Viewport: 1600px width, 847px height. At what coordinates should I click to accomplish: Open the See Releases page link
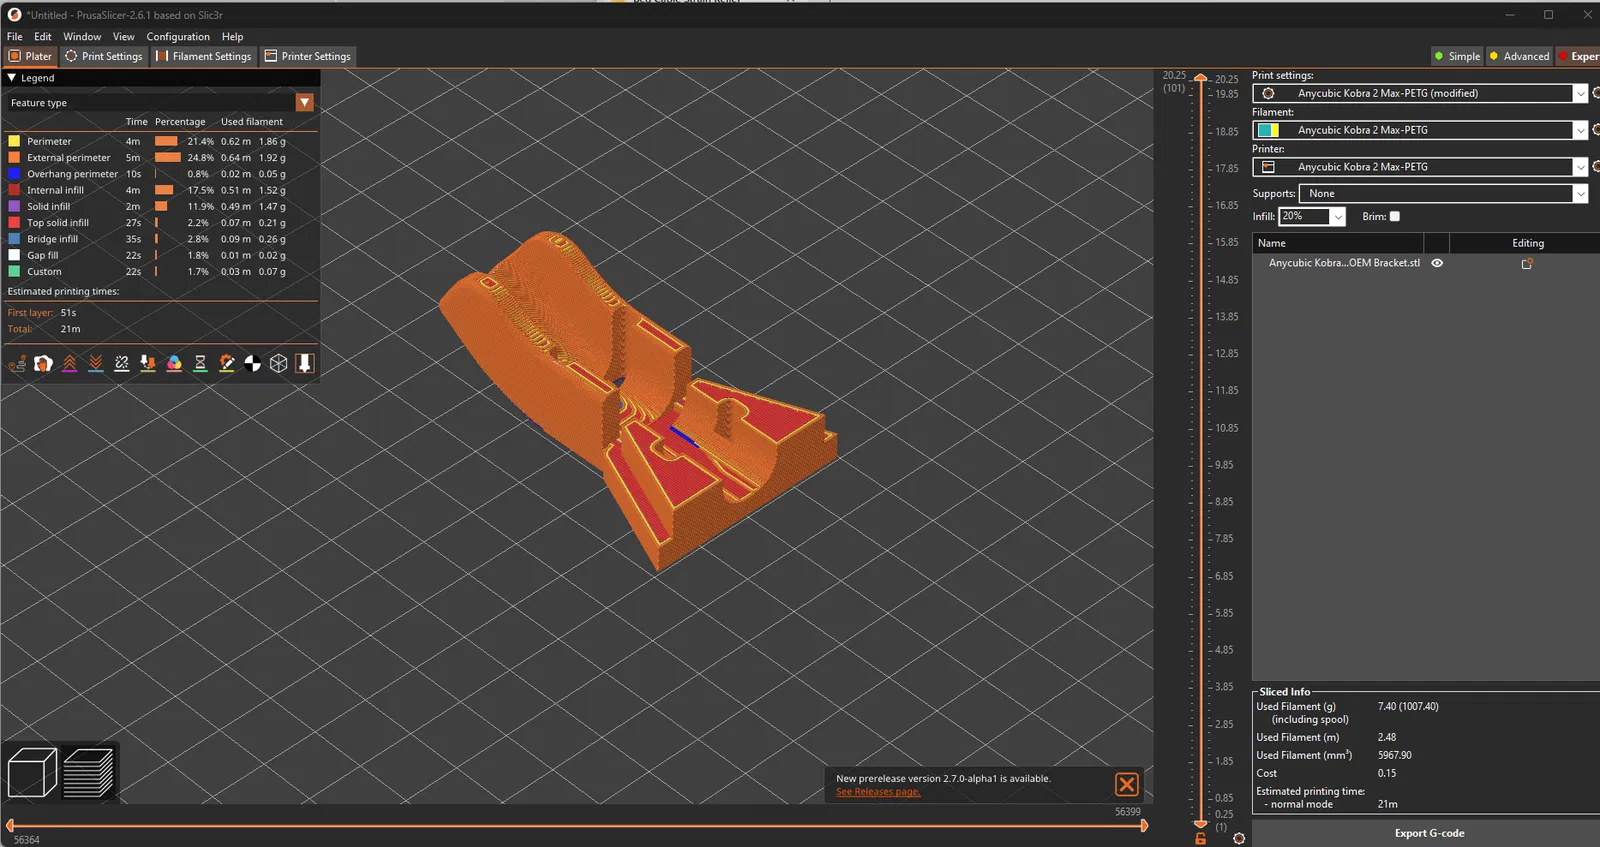click(878, 792)
